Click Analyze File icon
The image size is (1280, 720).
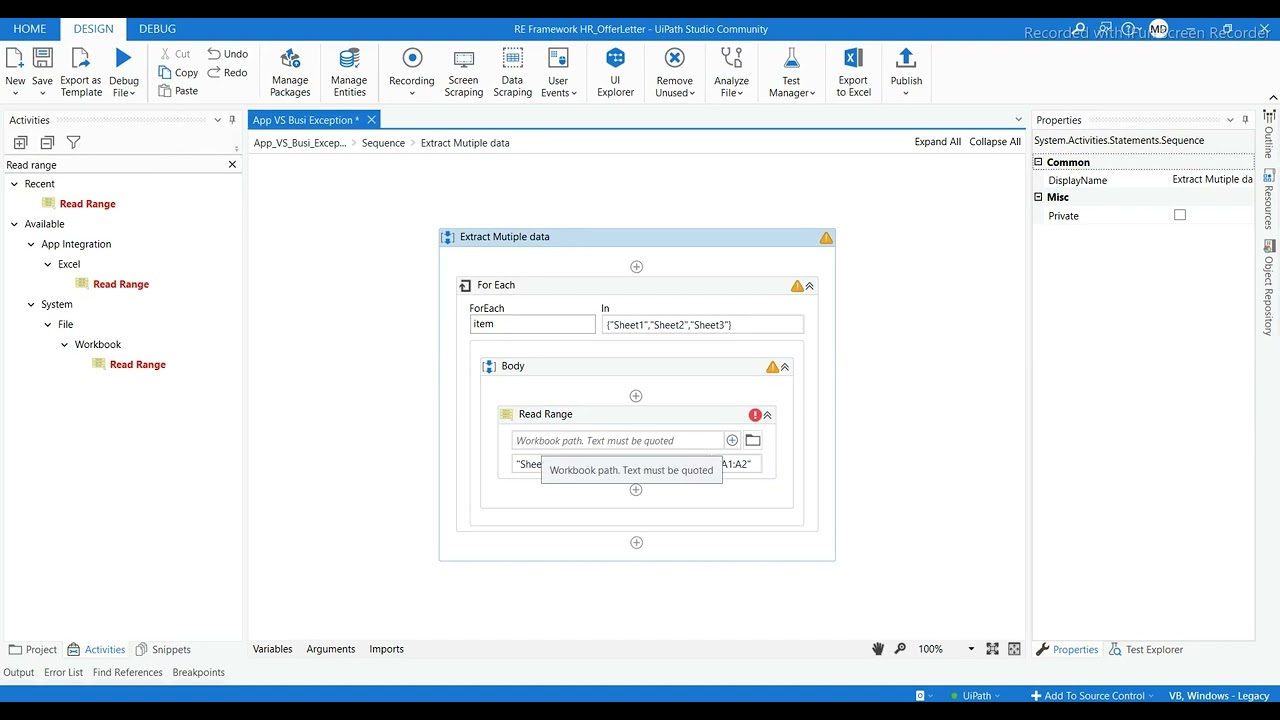732,58
